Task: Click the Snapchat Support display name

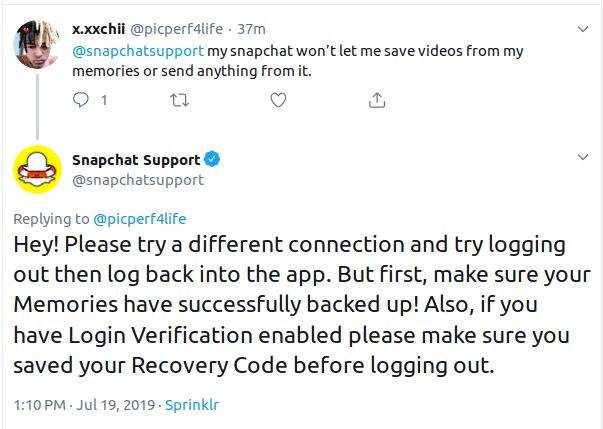Action: 136,160
